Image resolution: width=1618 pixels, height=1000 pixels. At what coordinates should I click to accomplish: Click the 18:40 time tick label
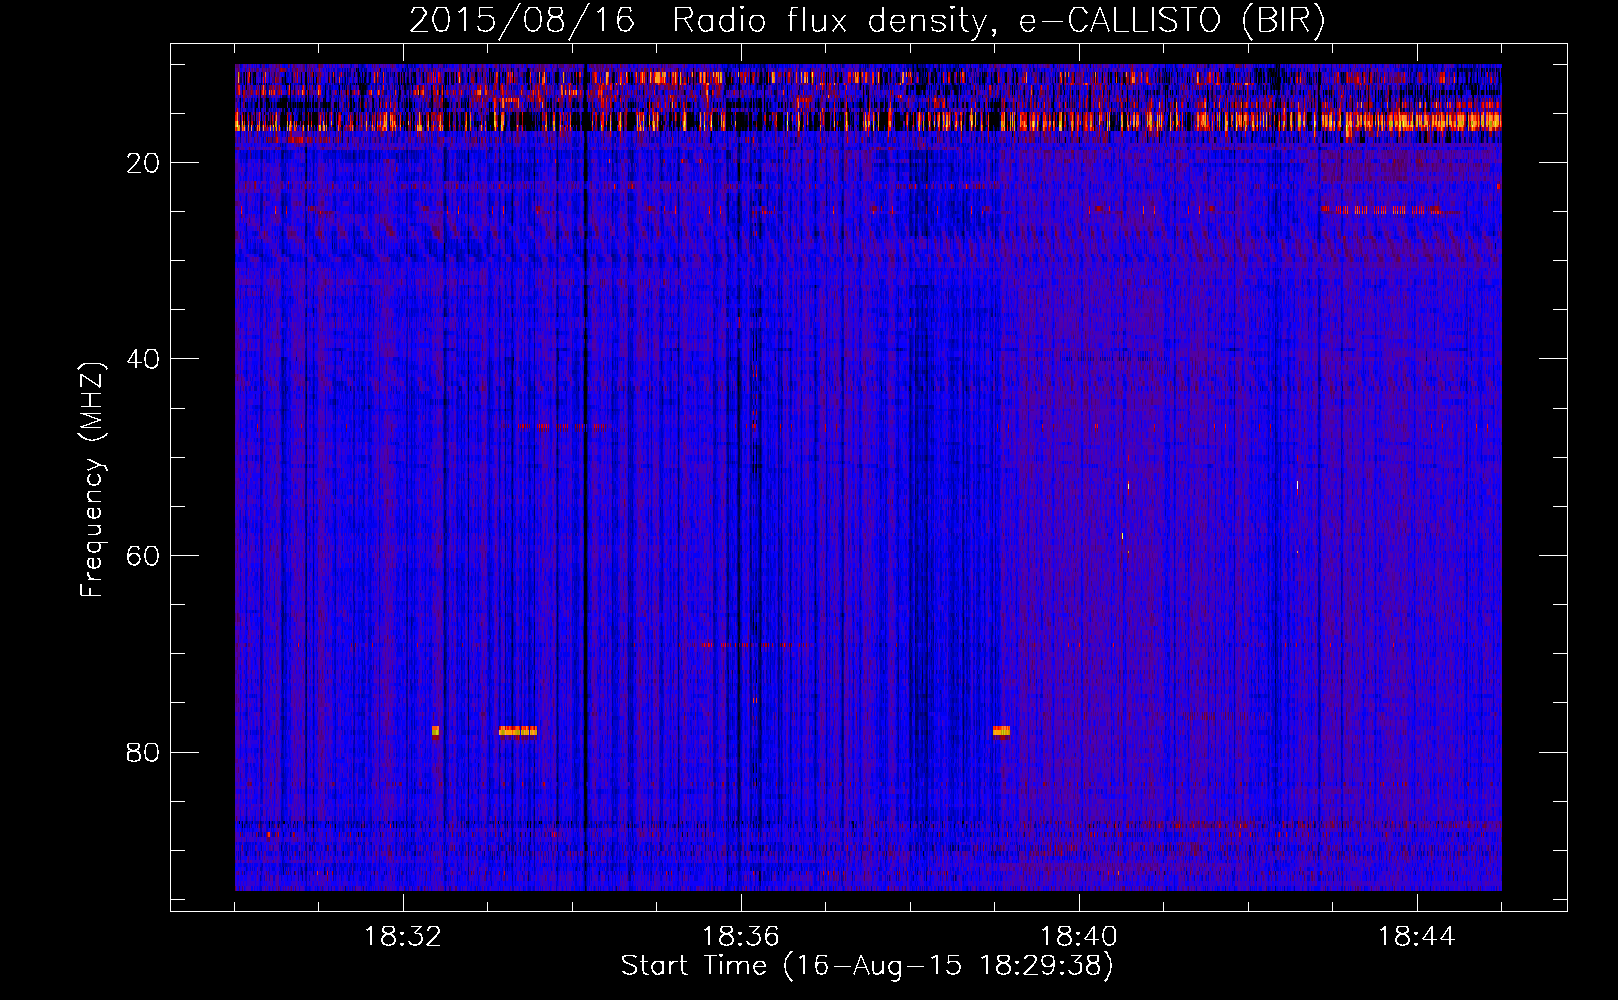coord(1079,937)
